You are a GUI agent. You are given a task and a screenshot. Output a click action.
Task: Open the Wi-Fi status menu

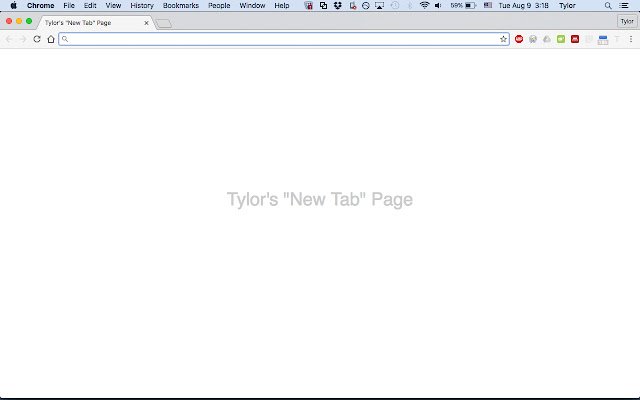(424, 6)
